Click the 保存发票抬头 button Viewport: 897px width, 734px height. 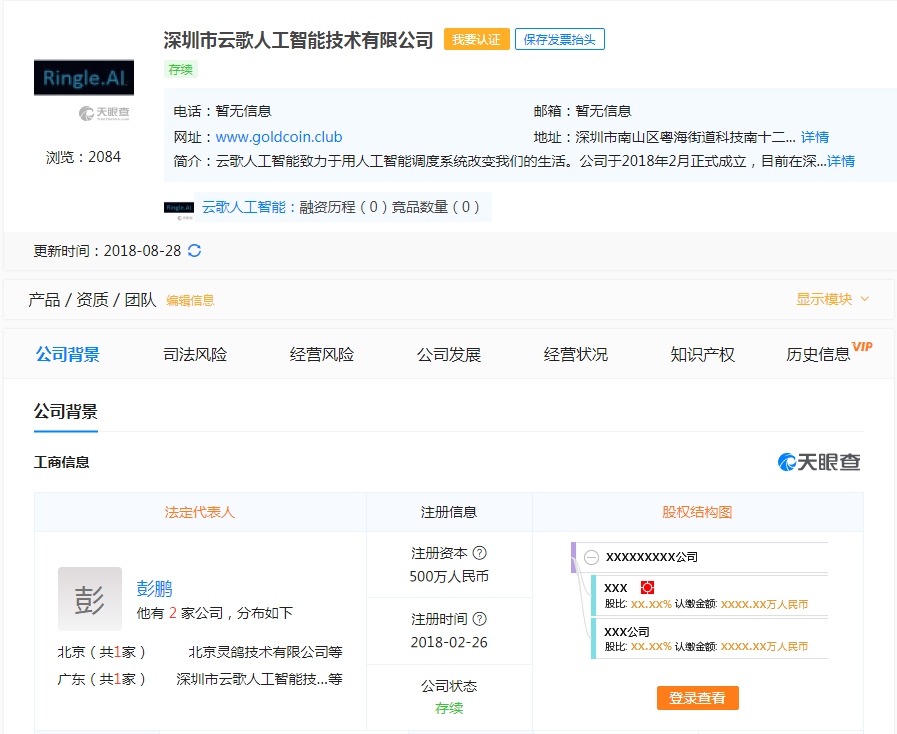pos(560,39)
